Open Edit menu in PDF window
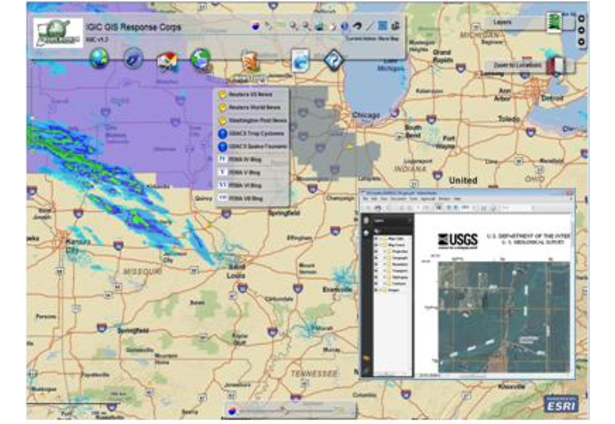Viewport: 615px width, 424px height. [x=375, y=199]
